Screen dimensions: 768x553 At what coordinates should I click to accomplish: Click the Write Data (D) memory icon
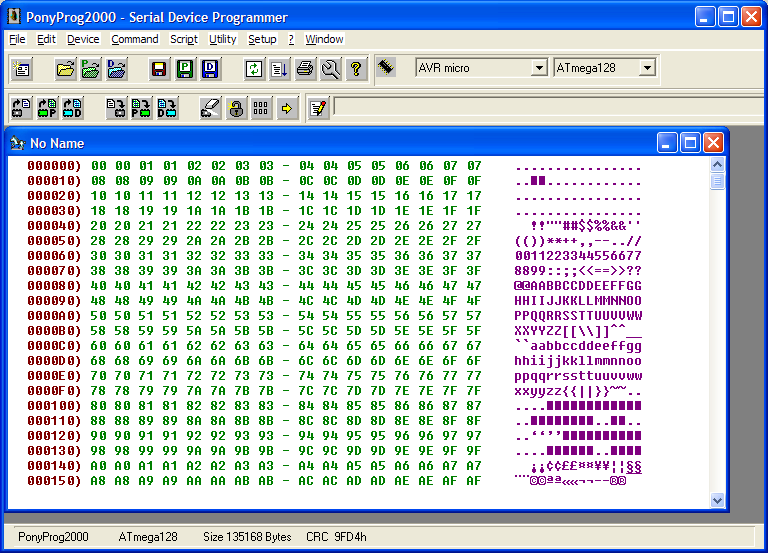(x=167, y=108)
